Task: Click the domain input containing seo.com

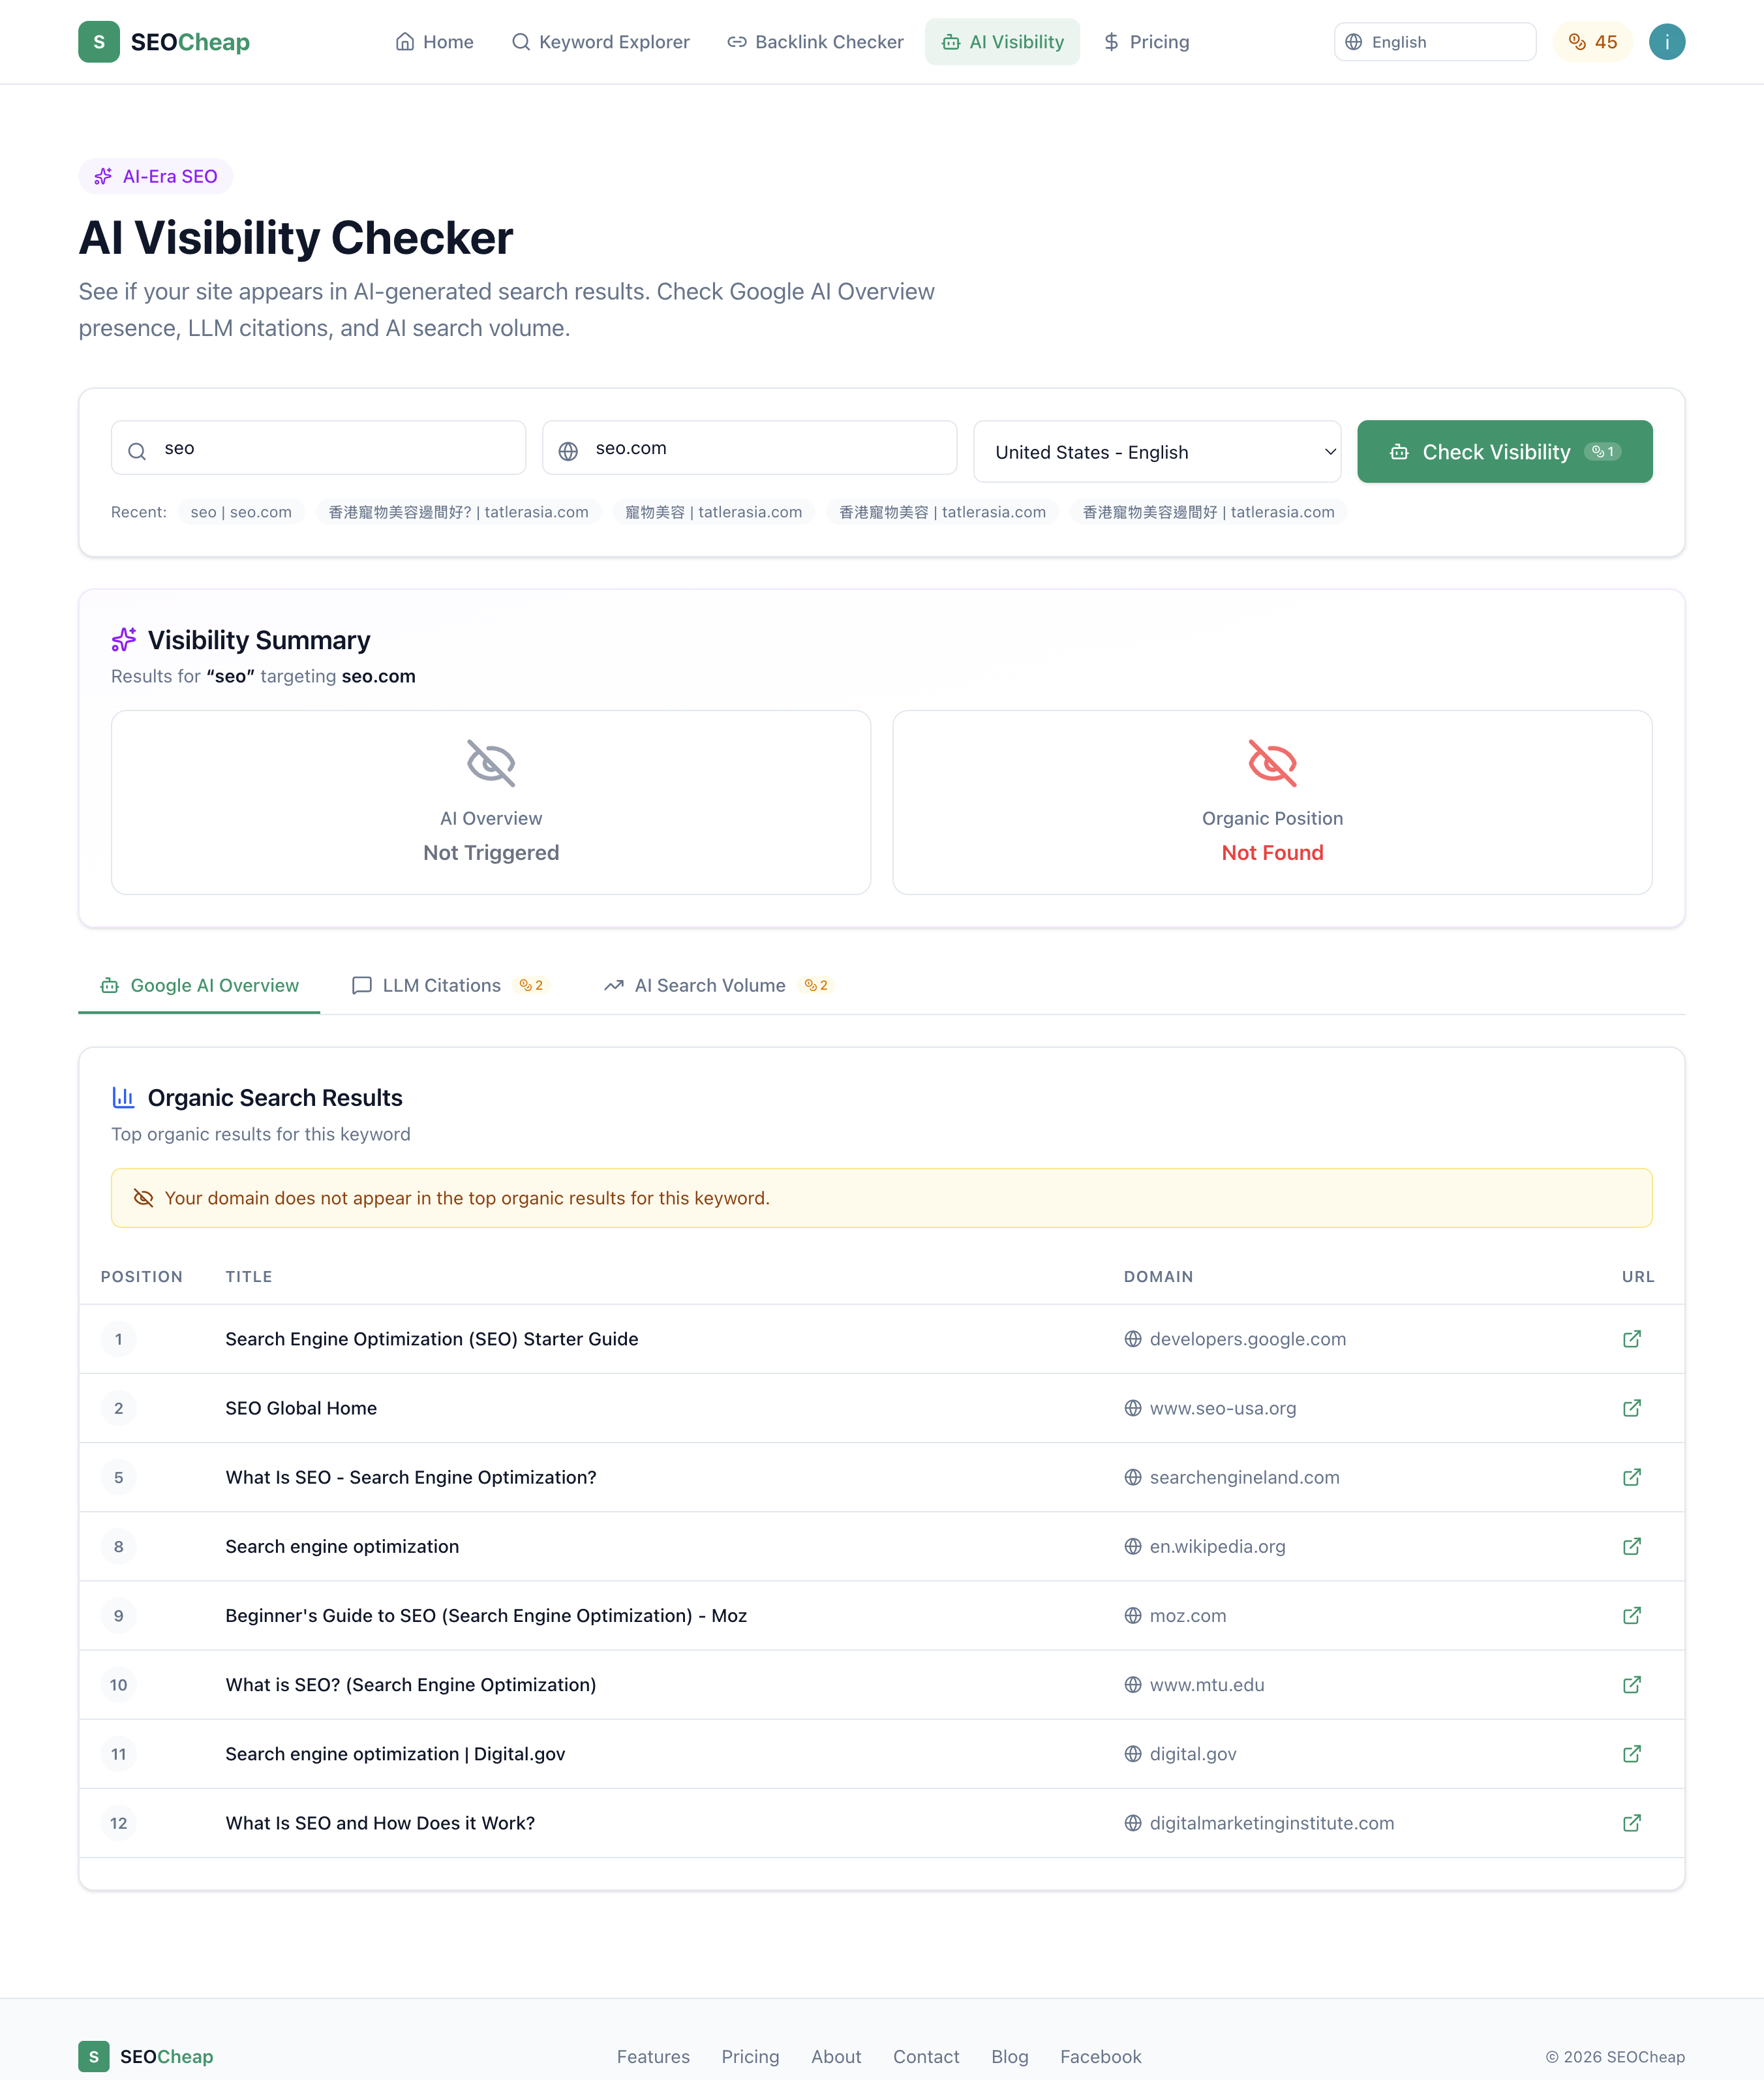Action: [x=749, y=448]
